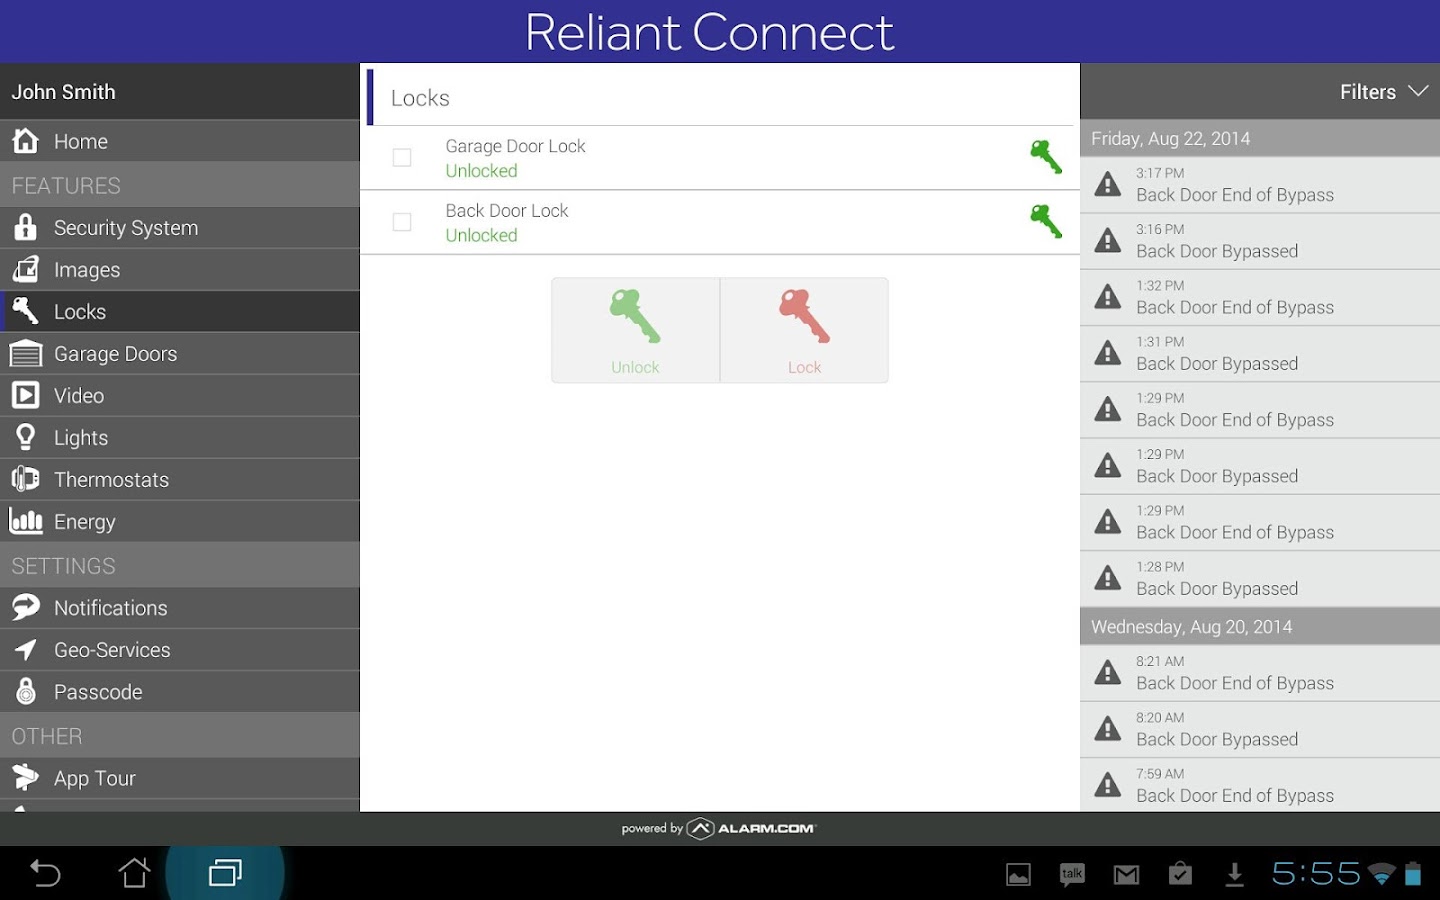The image size is (1440, 900).
Task: Click the Alarm.com powered-by logo
Action: (x=719, y=828)
